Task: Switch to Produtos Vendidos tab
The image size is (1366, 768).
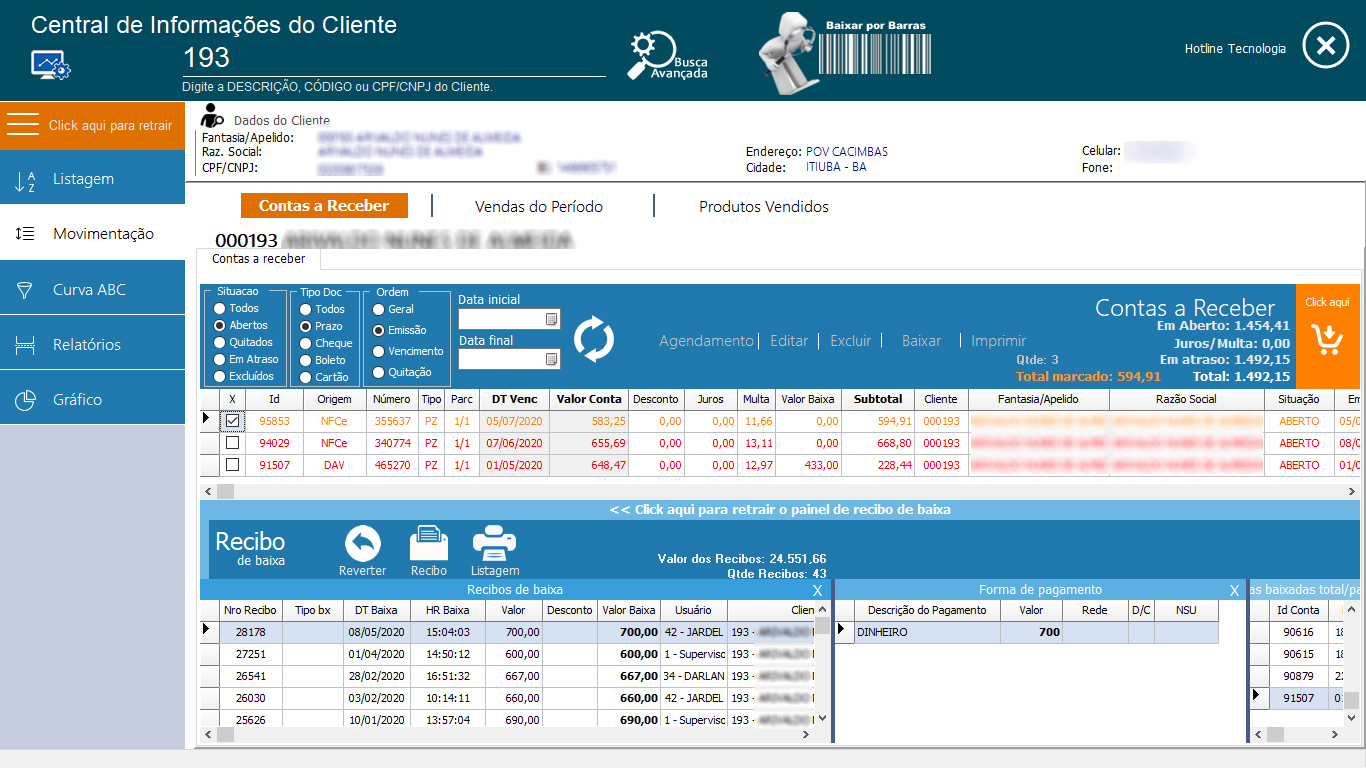Action: (764, 206)
